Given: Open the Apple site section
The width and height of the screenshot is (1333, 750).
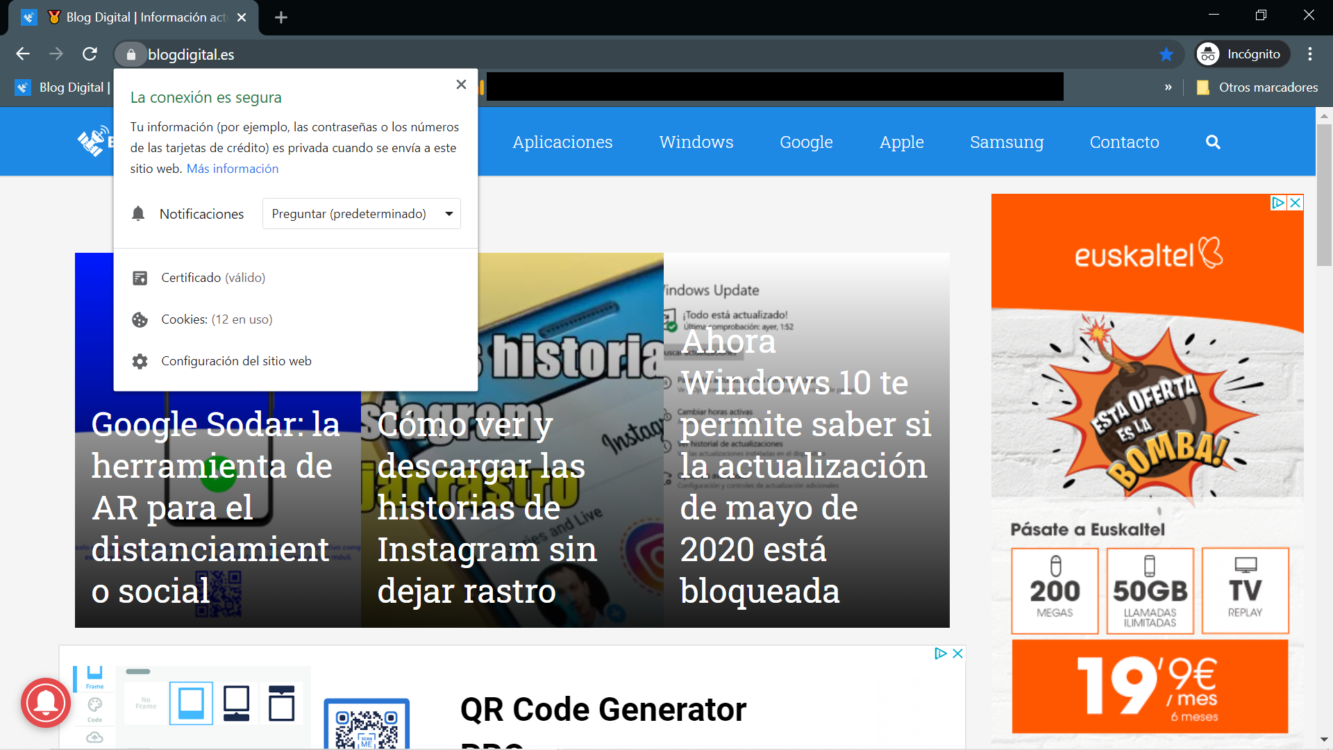Looking at the screenshot, I should pos(901,142).
